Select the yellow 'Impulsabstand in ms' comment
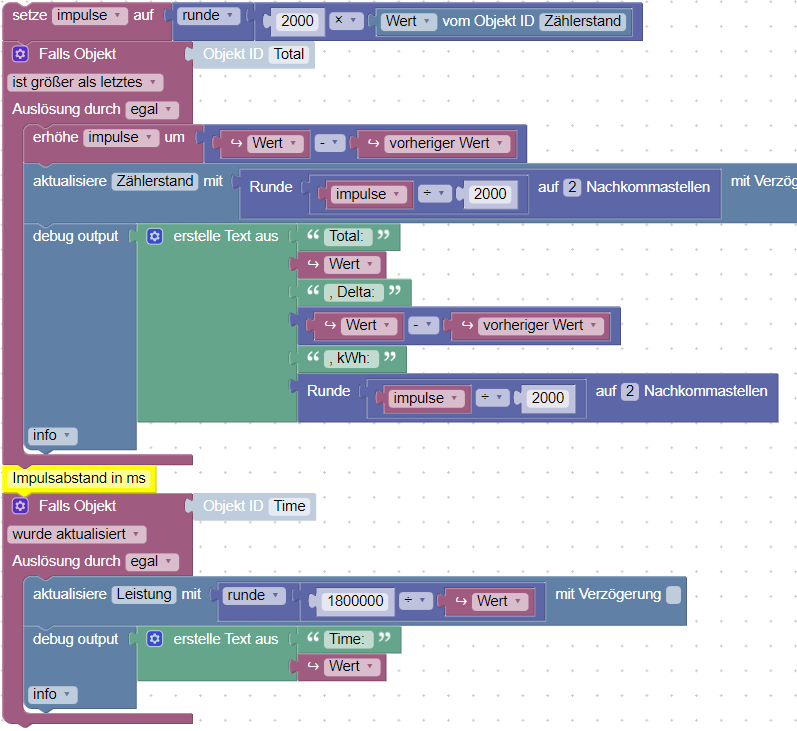The height and width of the screenshot is (731, 797). pos(79,478)
